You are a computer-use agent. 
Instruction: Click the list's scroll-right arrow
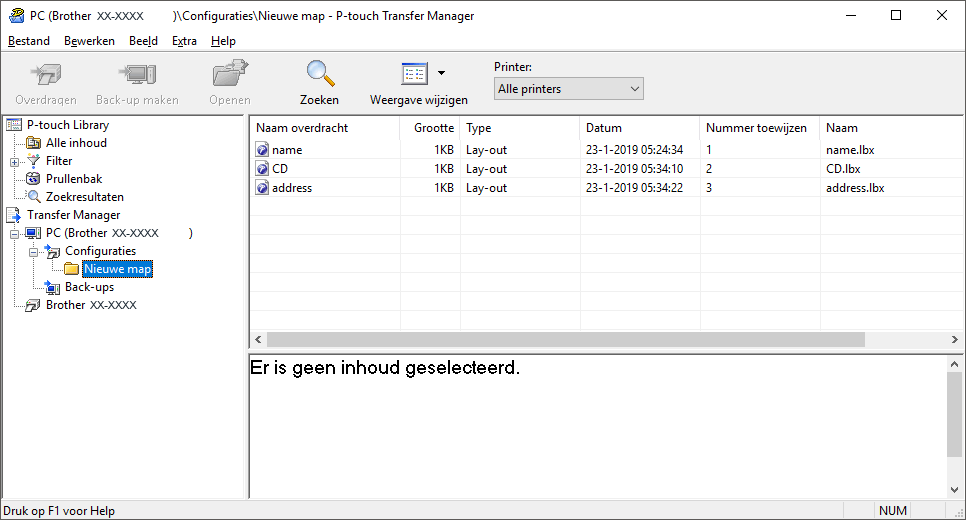coord(954,339)
